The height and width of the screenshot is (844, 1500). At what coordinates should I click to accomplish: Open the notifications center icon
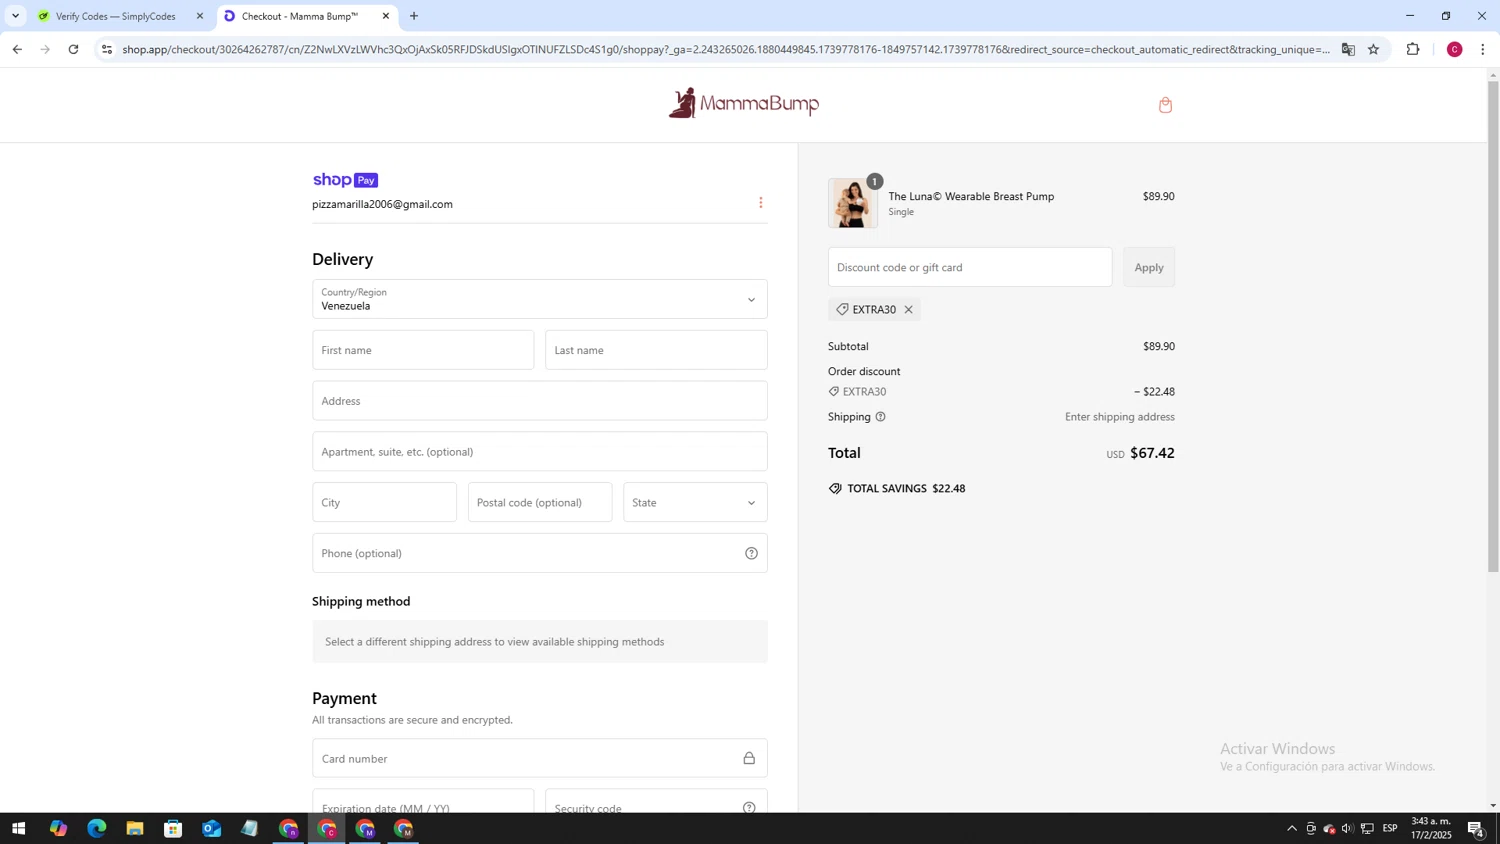1476,828
